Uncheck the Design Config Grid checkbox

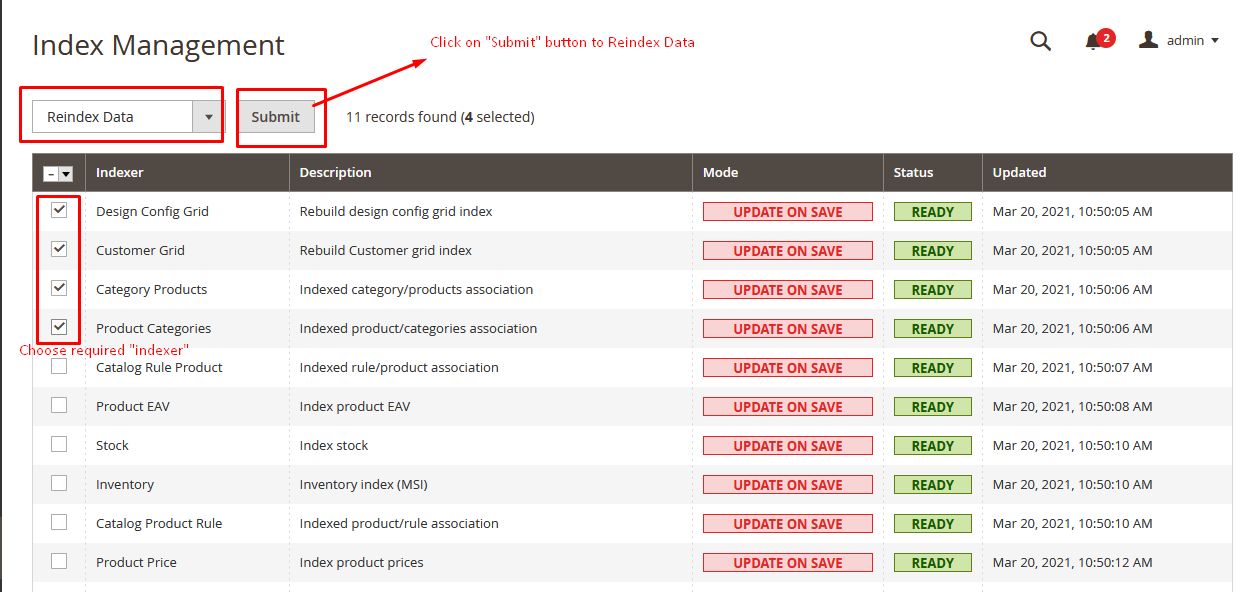tap(59, 210)
